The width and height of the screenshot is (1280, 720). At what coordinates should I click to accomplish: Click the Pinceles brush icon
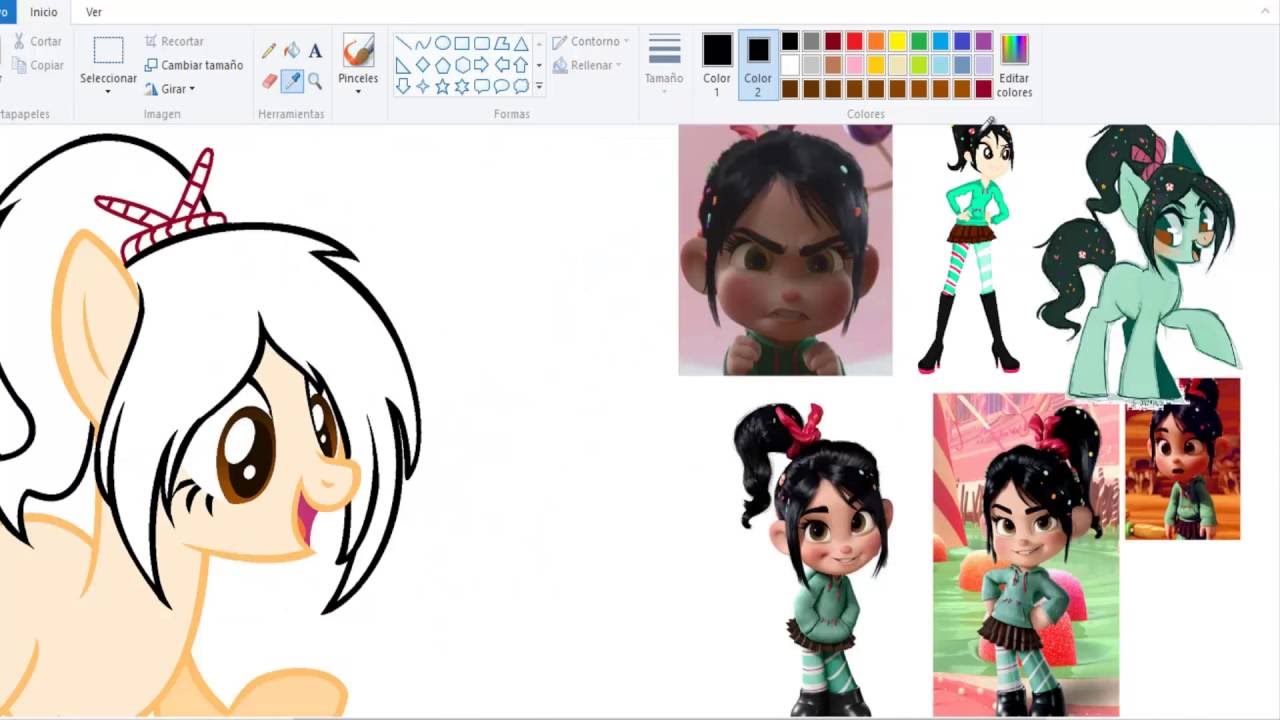tap(358, 50)
